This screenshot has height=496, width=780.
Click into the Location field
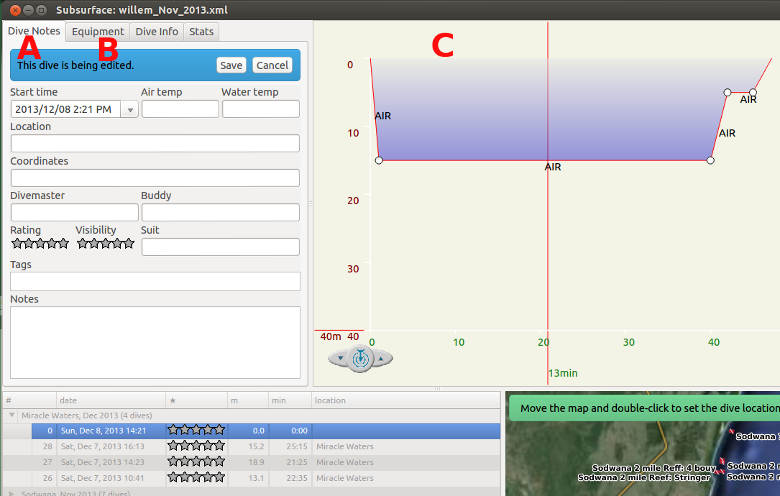tap(155, 143)
